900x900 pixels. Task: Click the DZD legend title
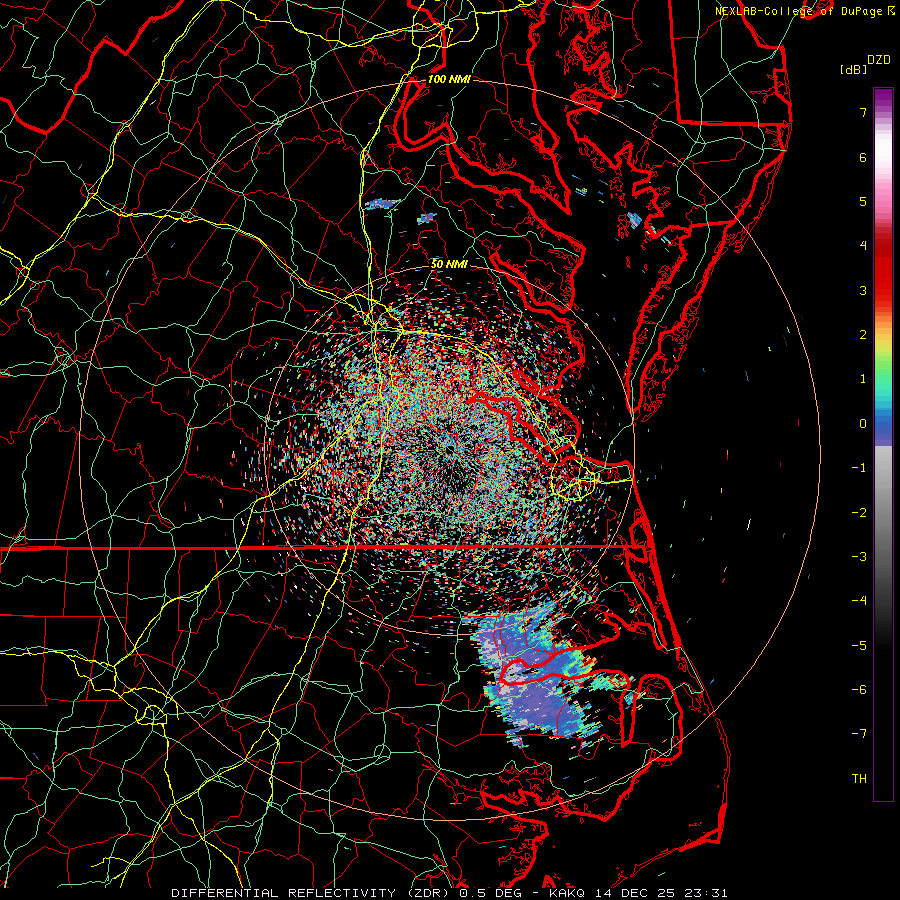coord(879,60)
